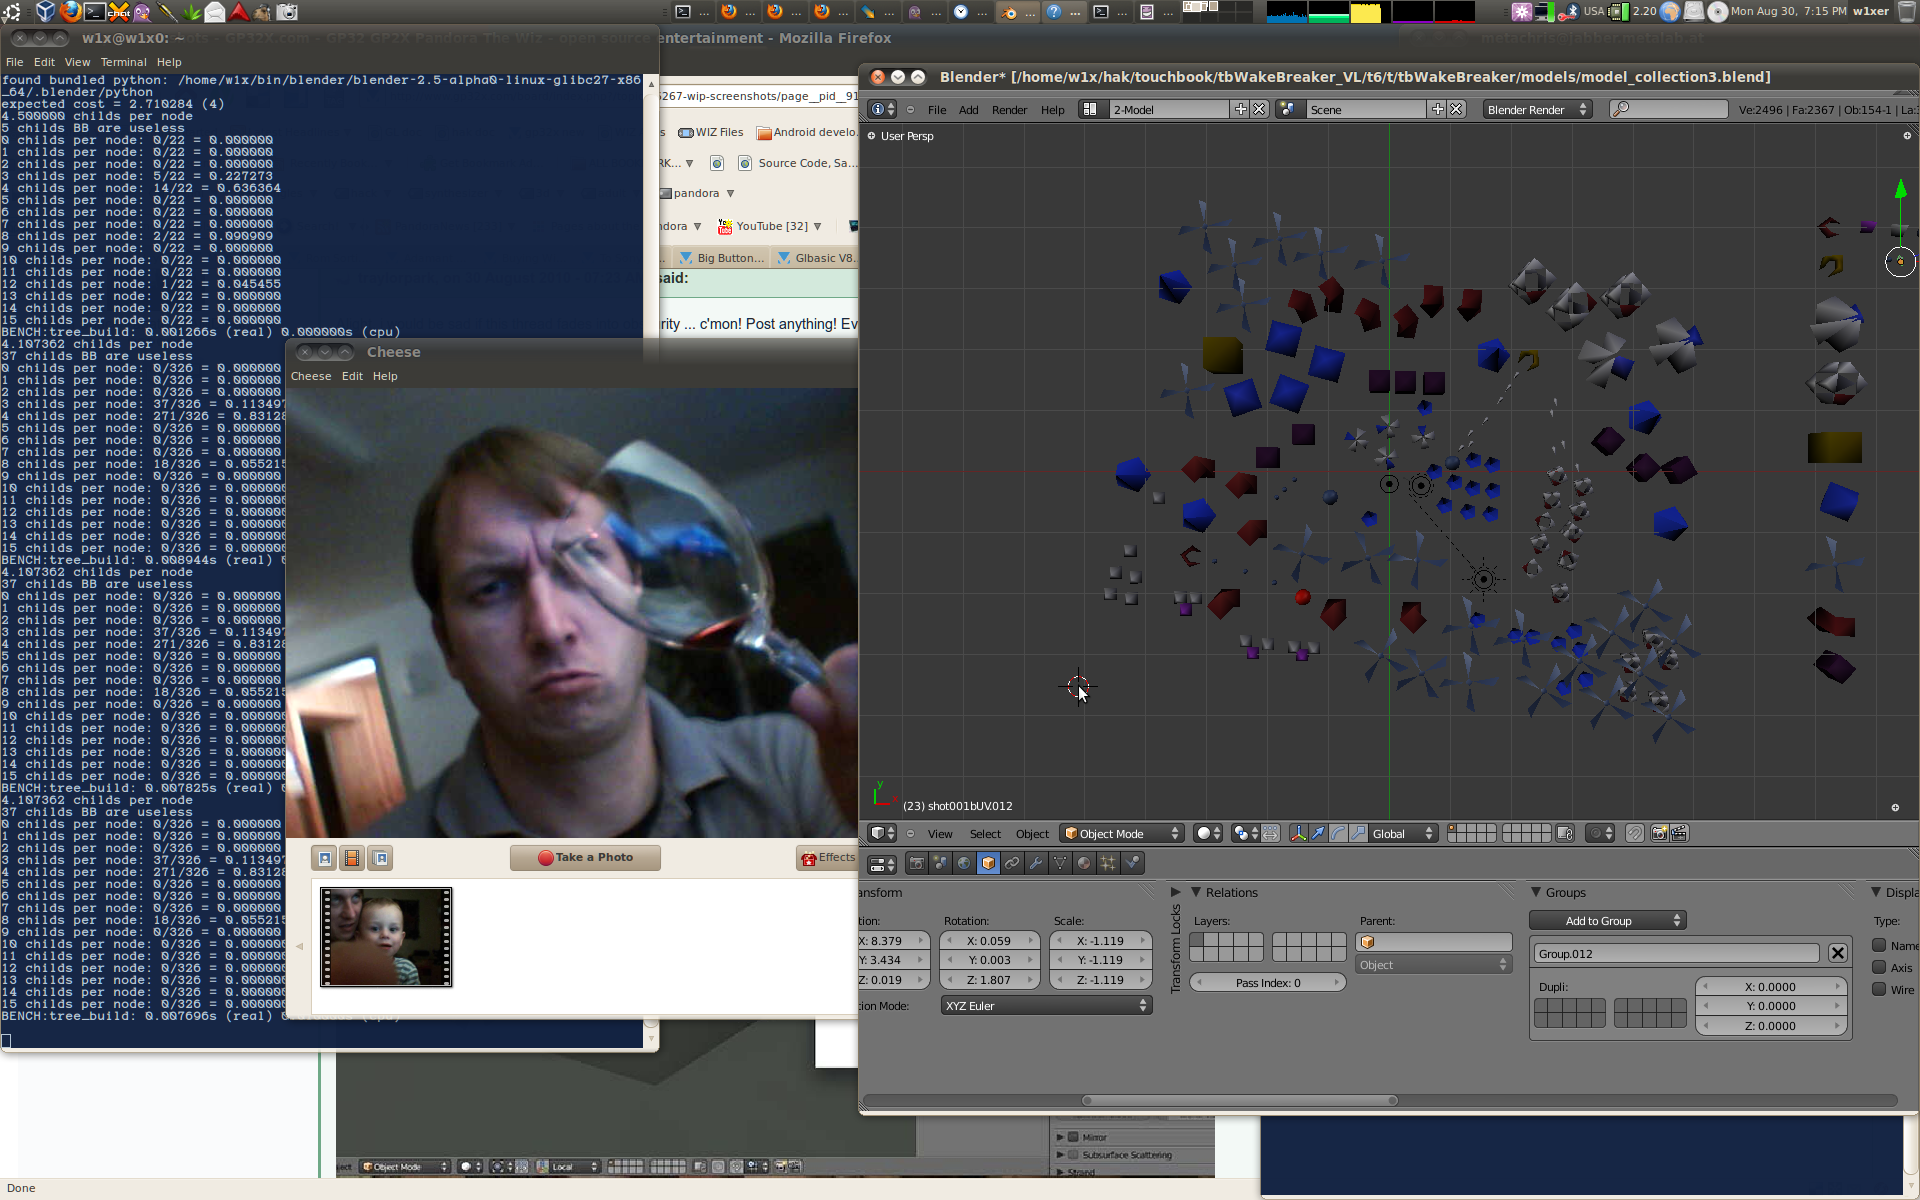The image size is (1920, 1200).
Task: Switch Cheese to video mode
Action: click(x=352, y=858)
